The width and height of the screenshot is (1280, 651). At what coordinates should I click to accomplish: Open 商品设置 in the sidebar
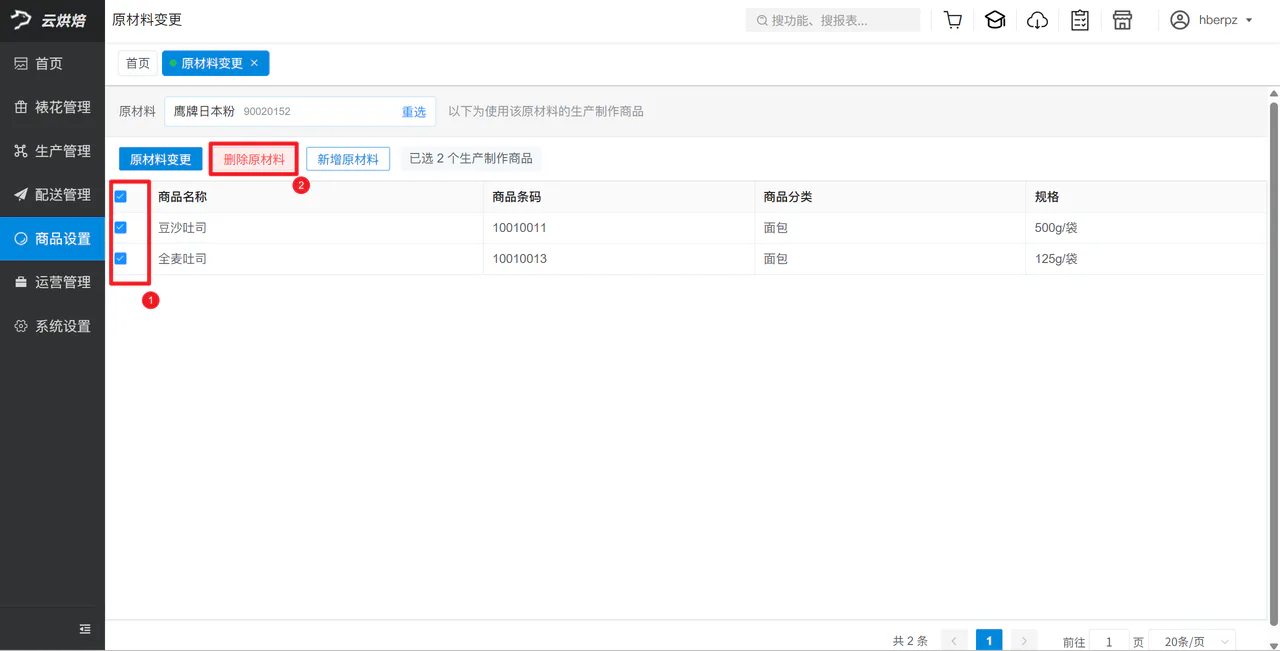(x=52, y=239)
